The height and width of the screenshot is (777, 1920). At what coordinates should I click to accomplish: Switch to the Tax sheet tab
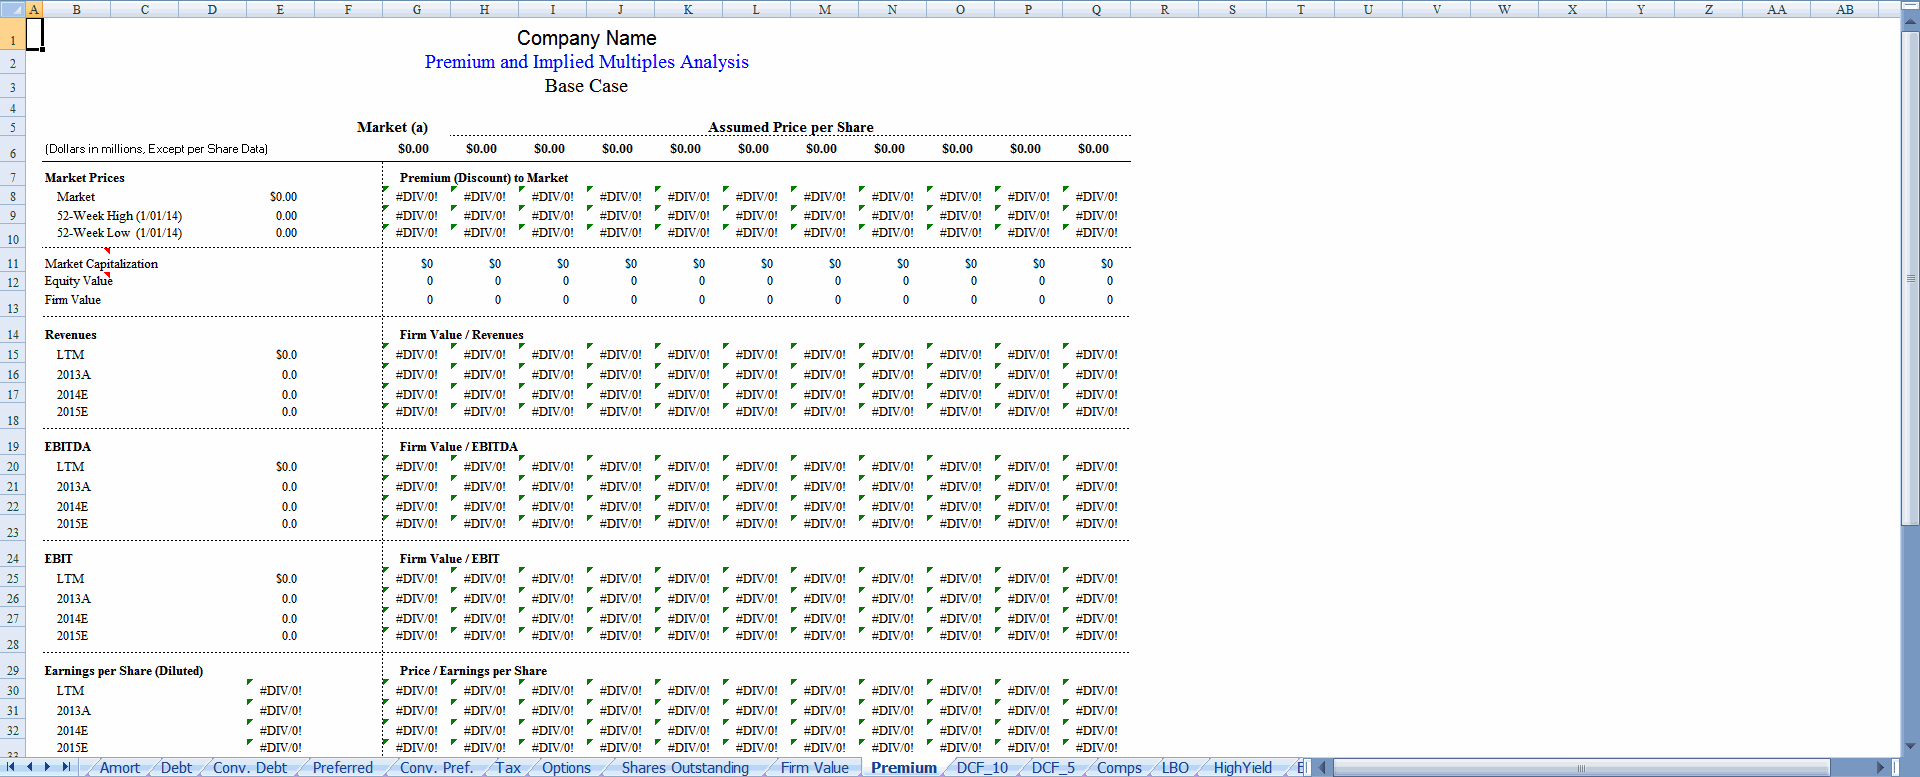click(x=508, y=768)
